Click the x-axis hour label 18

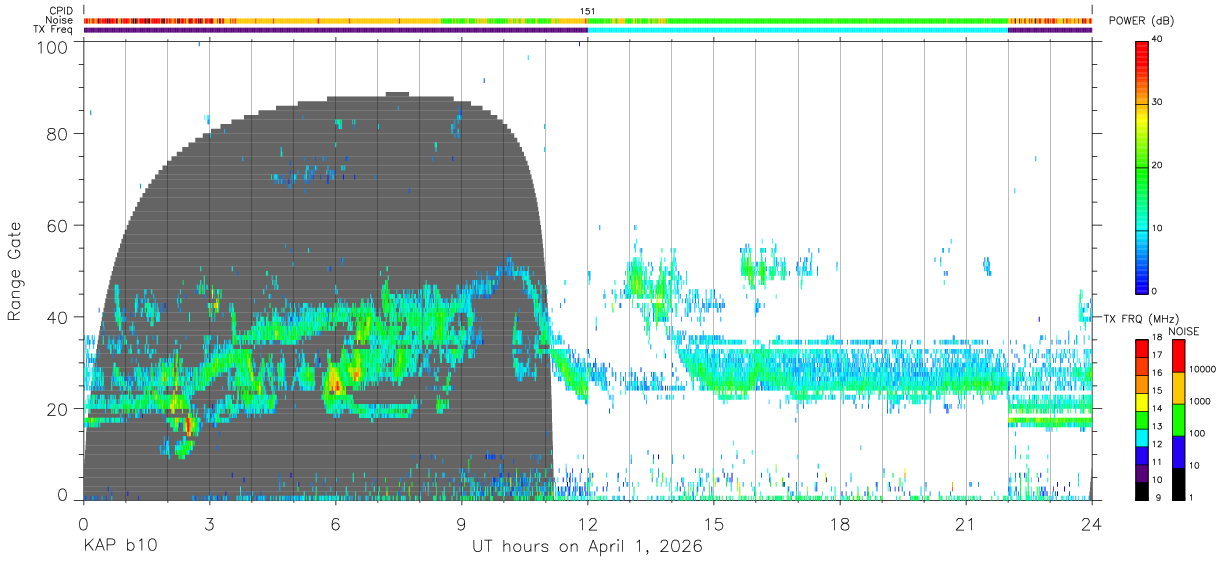click(x=840, y=524)
